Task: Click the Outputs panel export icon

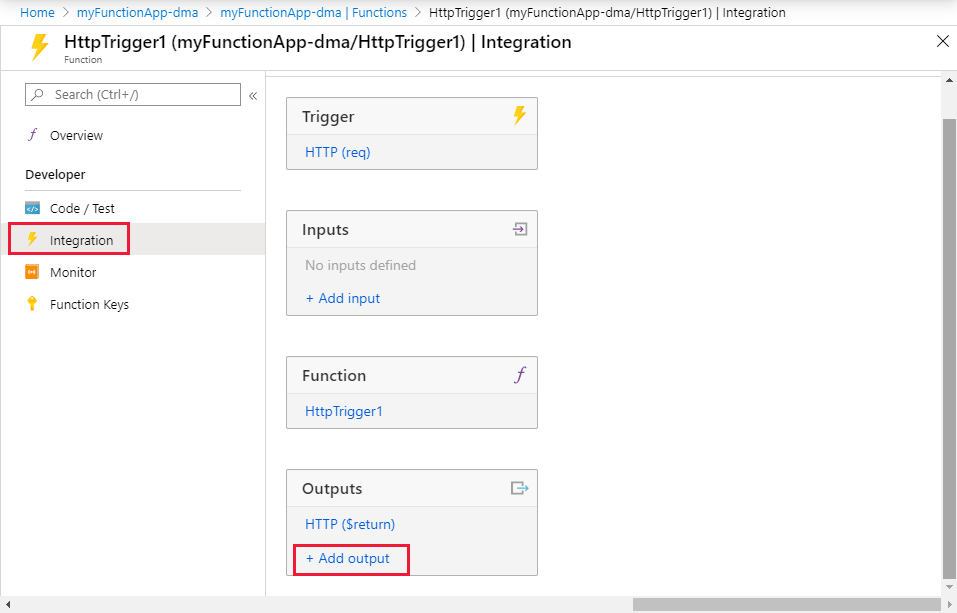Action: [519, 488]
